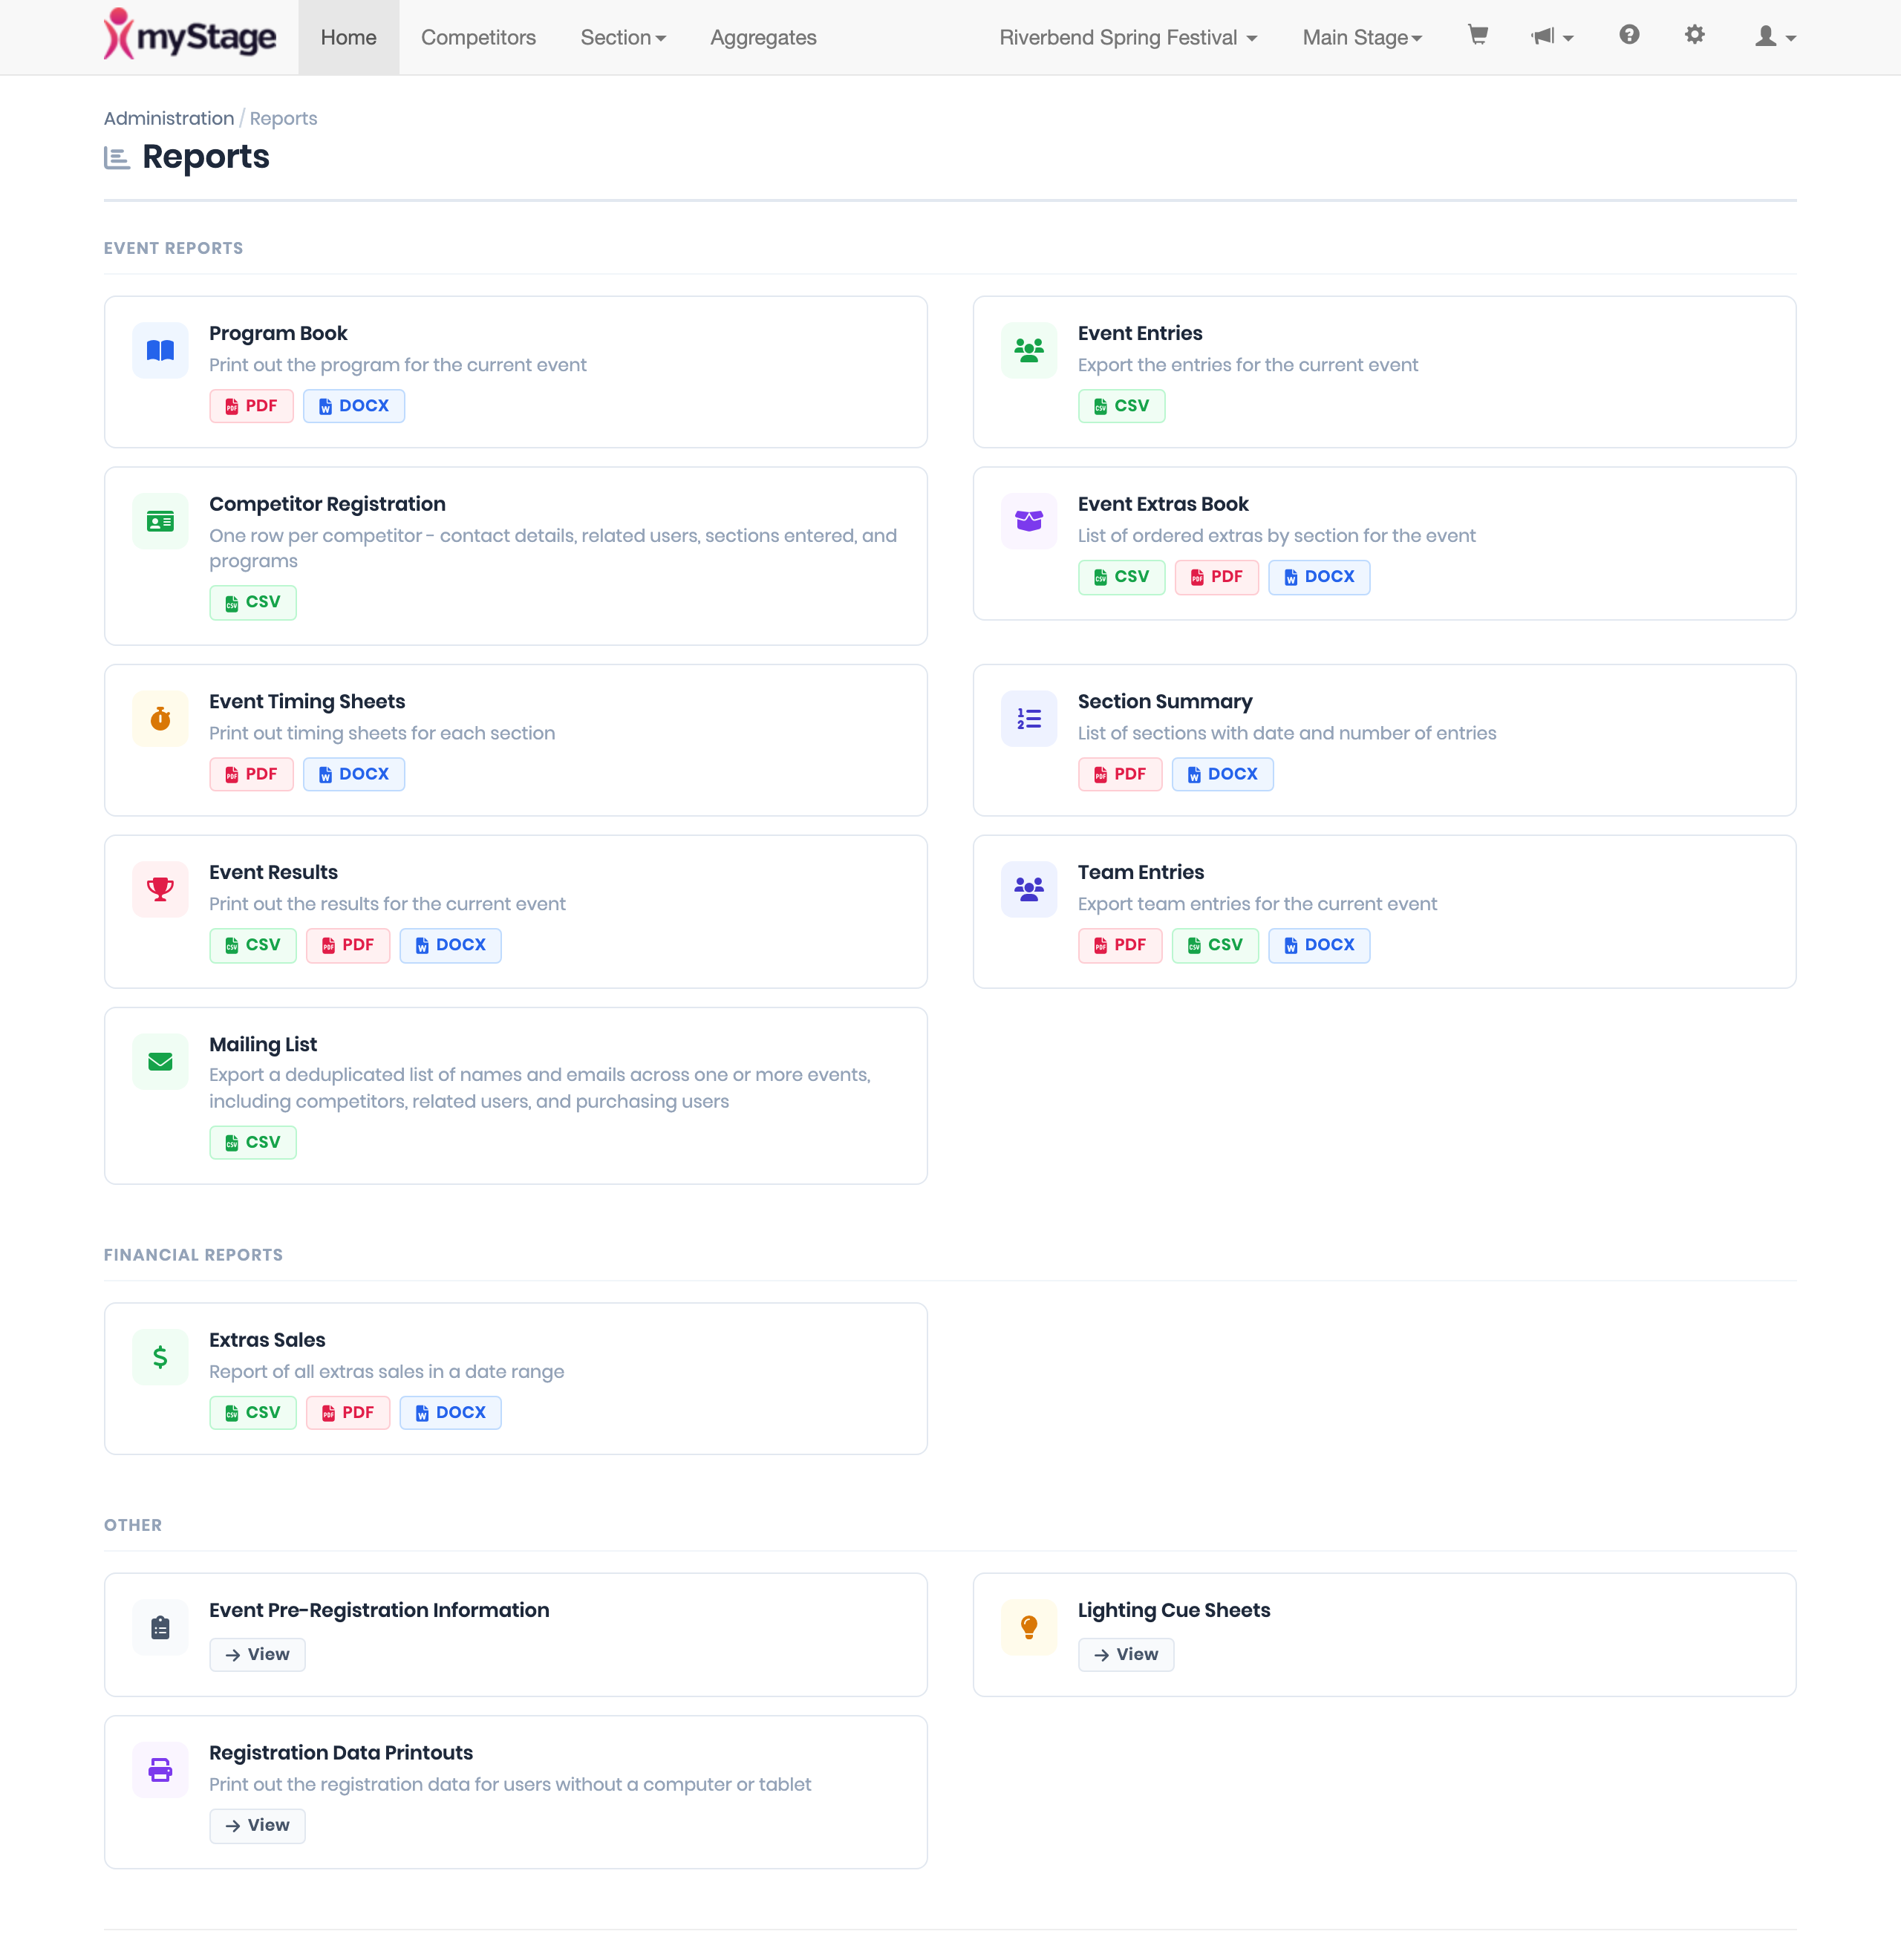The width and height of the screenshot is (1901, 1960).
Task: Open the shopping cart icon
Action: click(1477, 35)
